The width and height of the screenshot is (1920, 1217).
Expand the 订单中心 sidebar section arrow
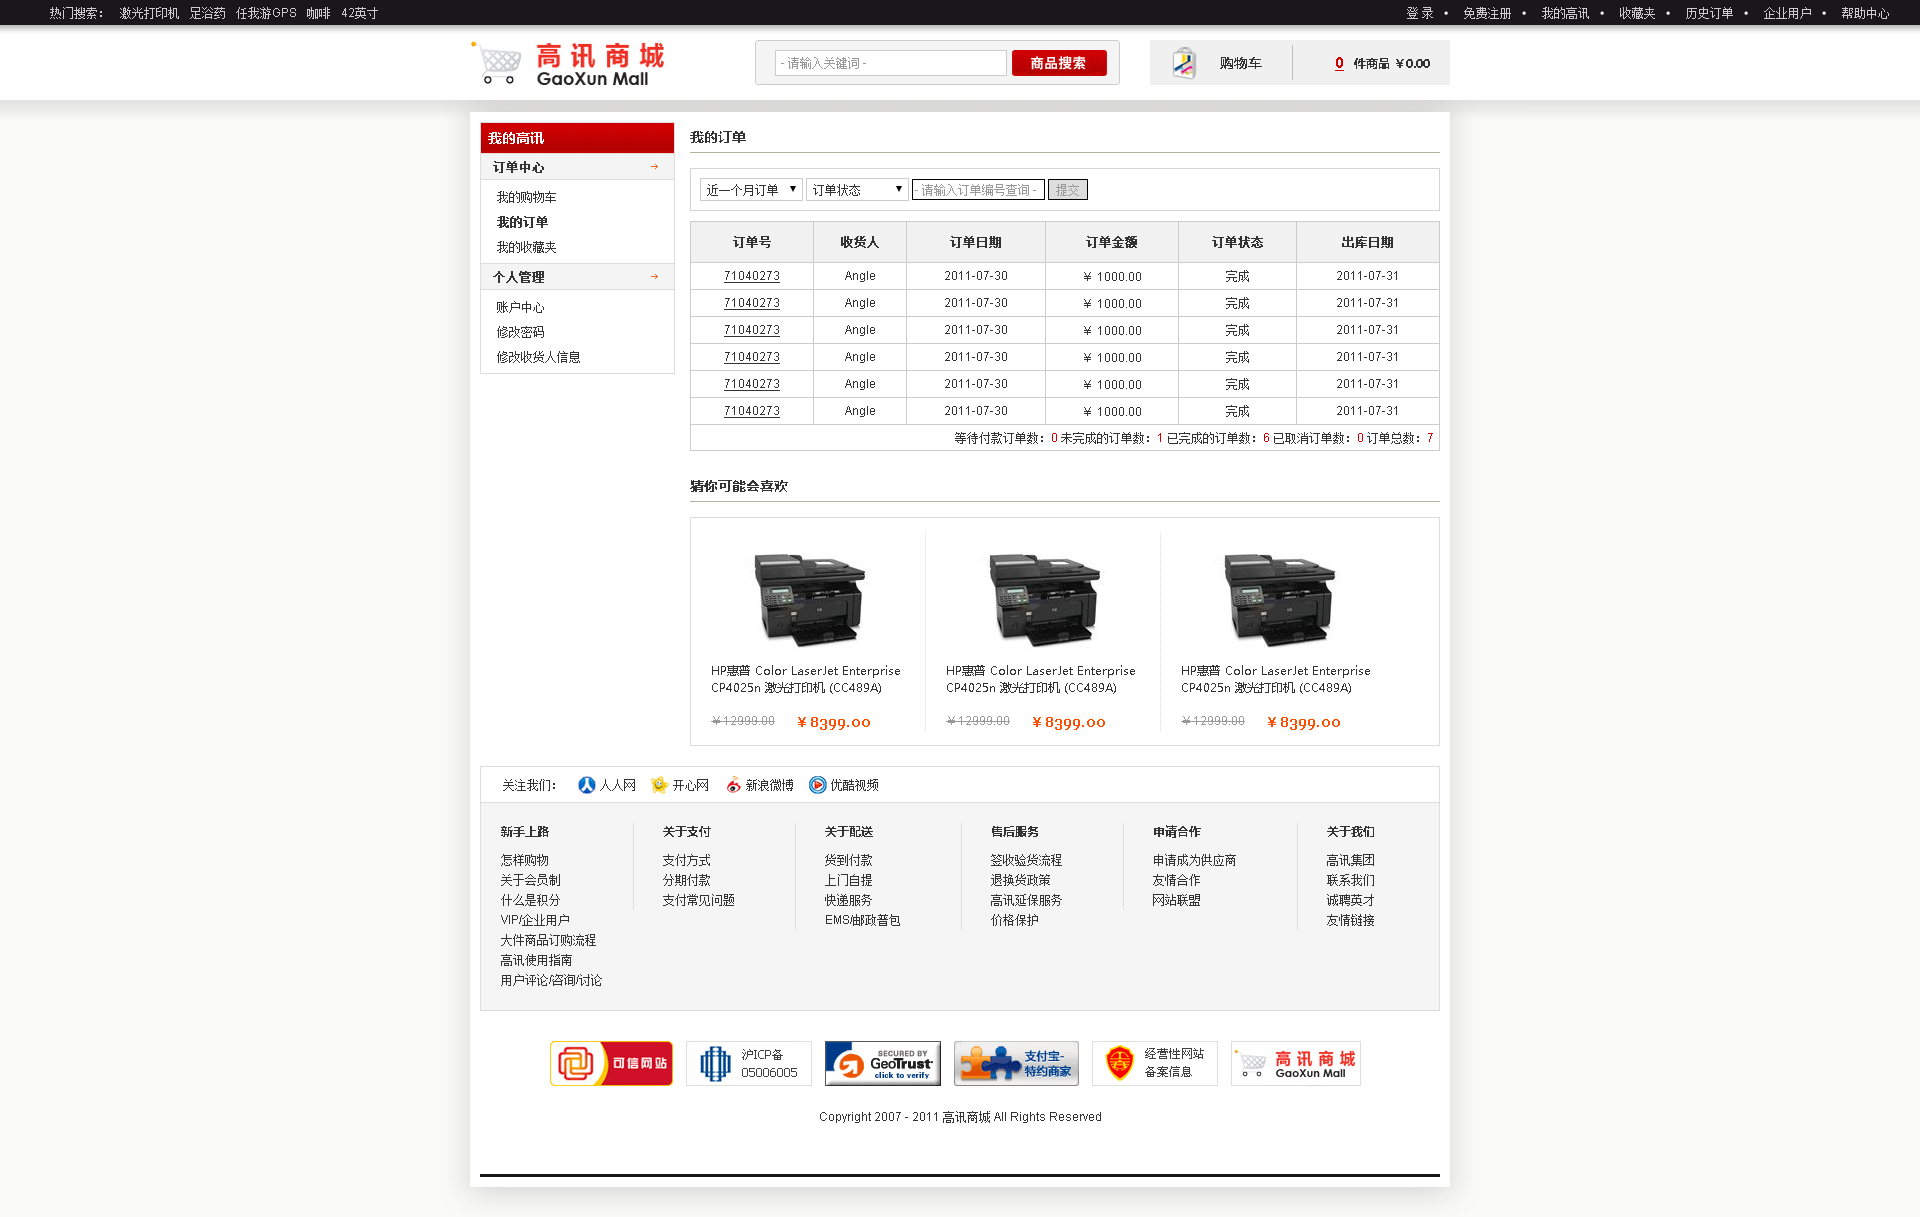655,167
